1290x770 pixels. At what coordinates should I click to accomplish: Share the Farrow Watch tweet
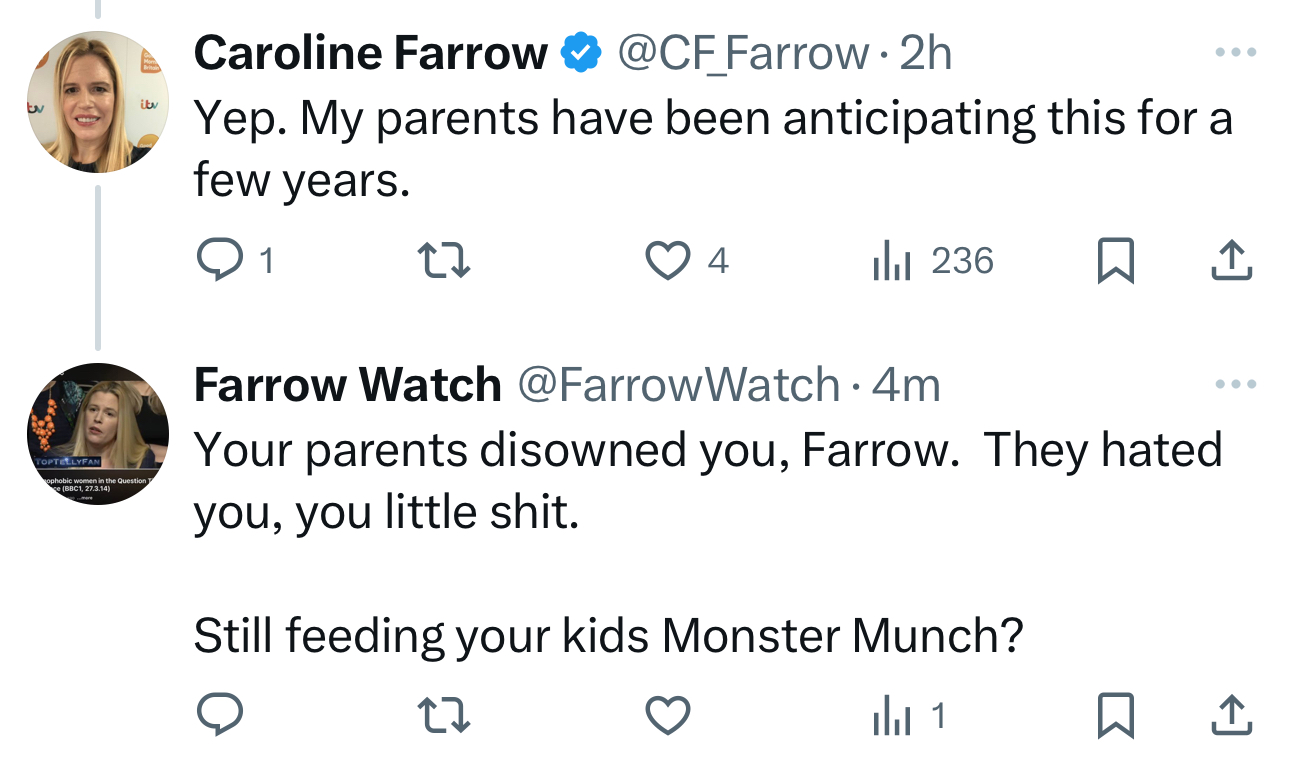[1231, 715]
